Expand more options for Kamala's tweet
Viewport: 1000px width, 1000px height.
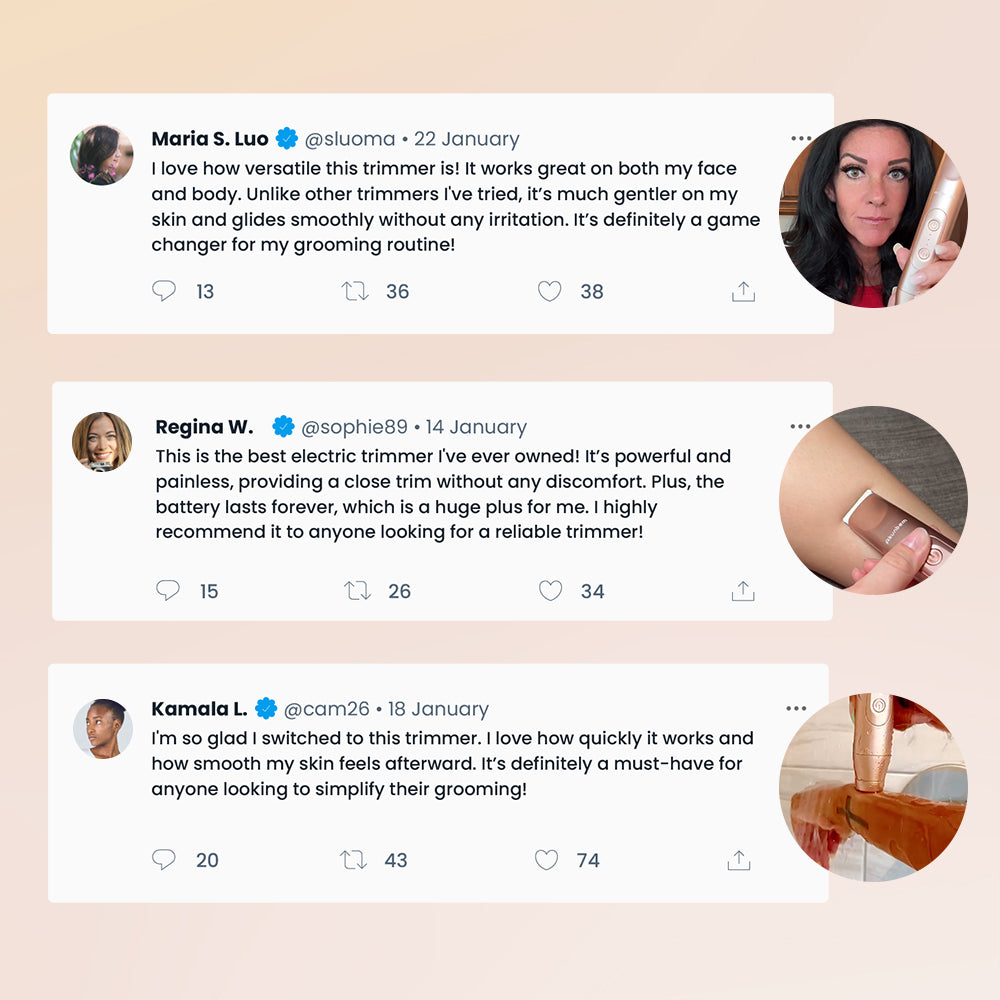click(x=796, y=708)
